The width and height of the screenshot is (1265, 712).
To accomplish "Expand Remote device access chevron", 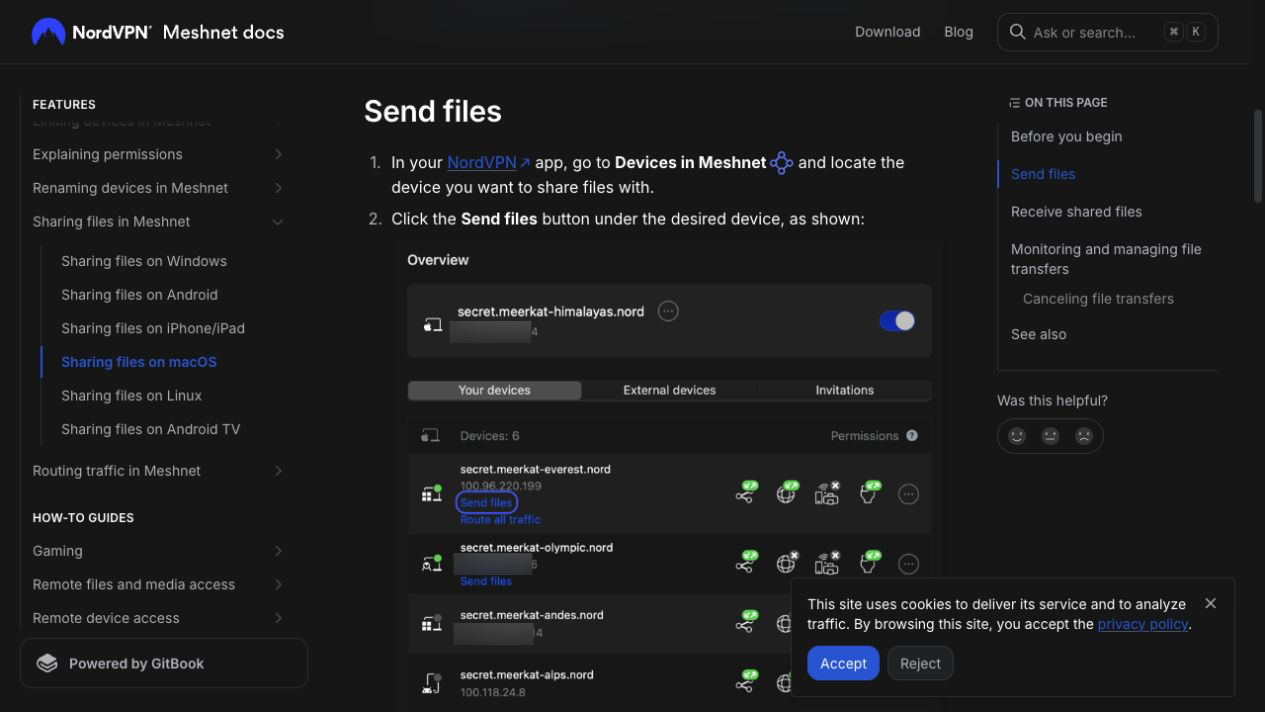I will click(278, 618).
